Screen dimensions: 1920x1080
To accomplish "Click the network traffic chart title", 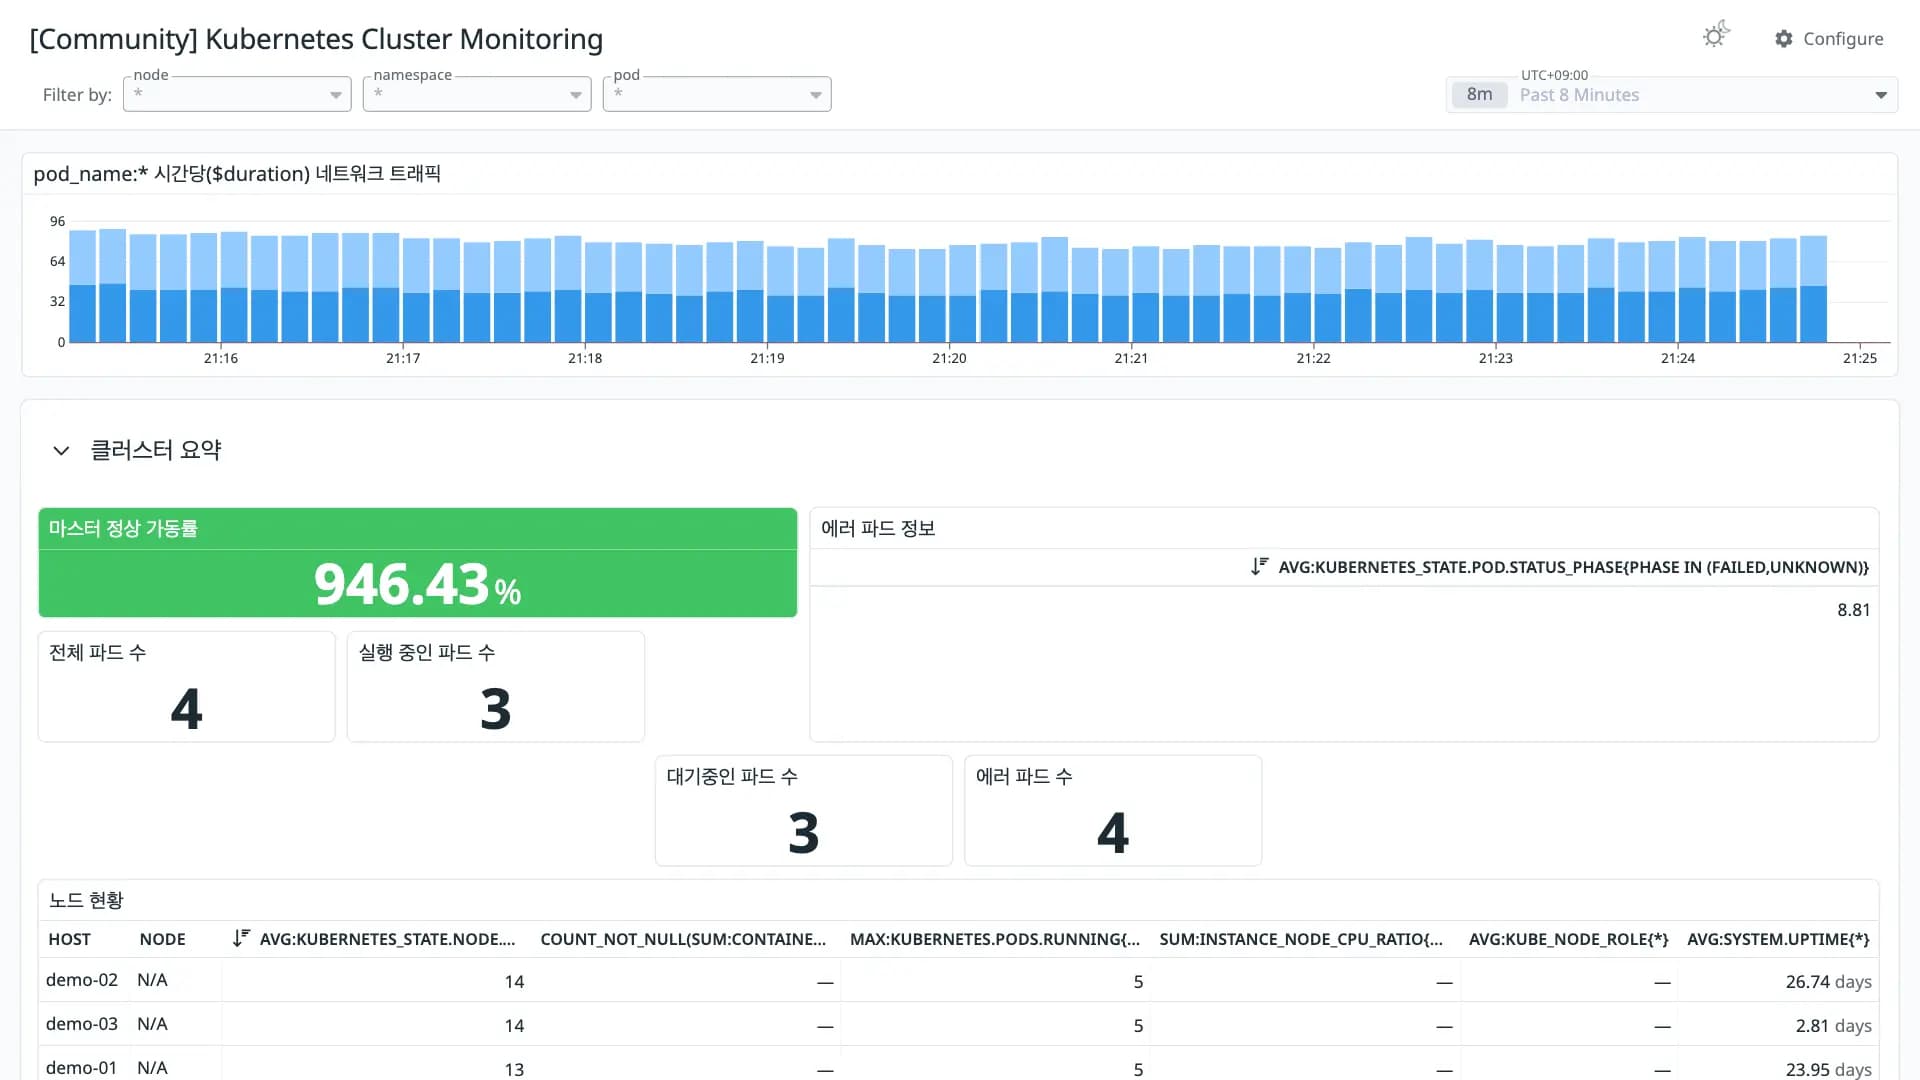I will point(237,174).
